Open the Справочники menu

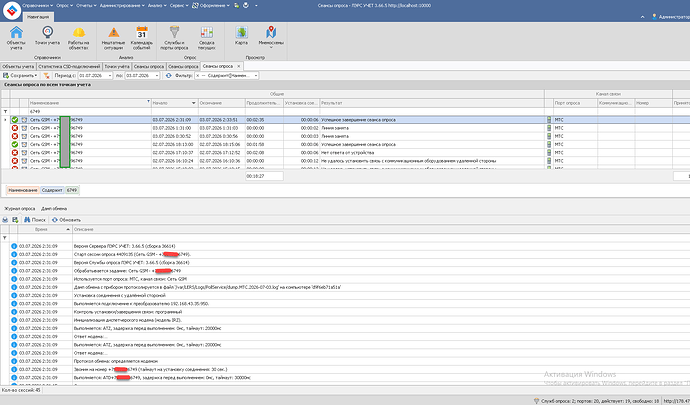tap(37, 5)
